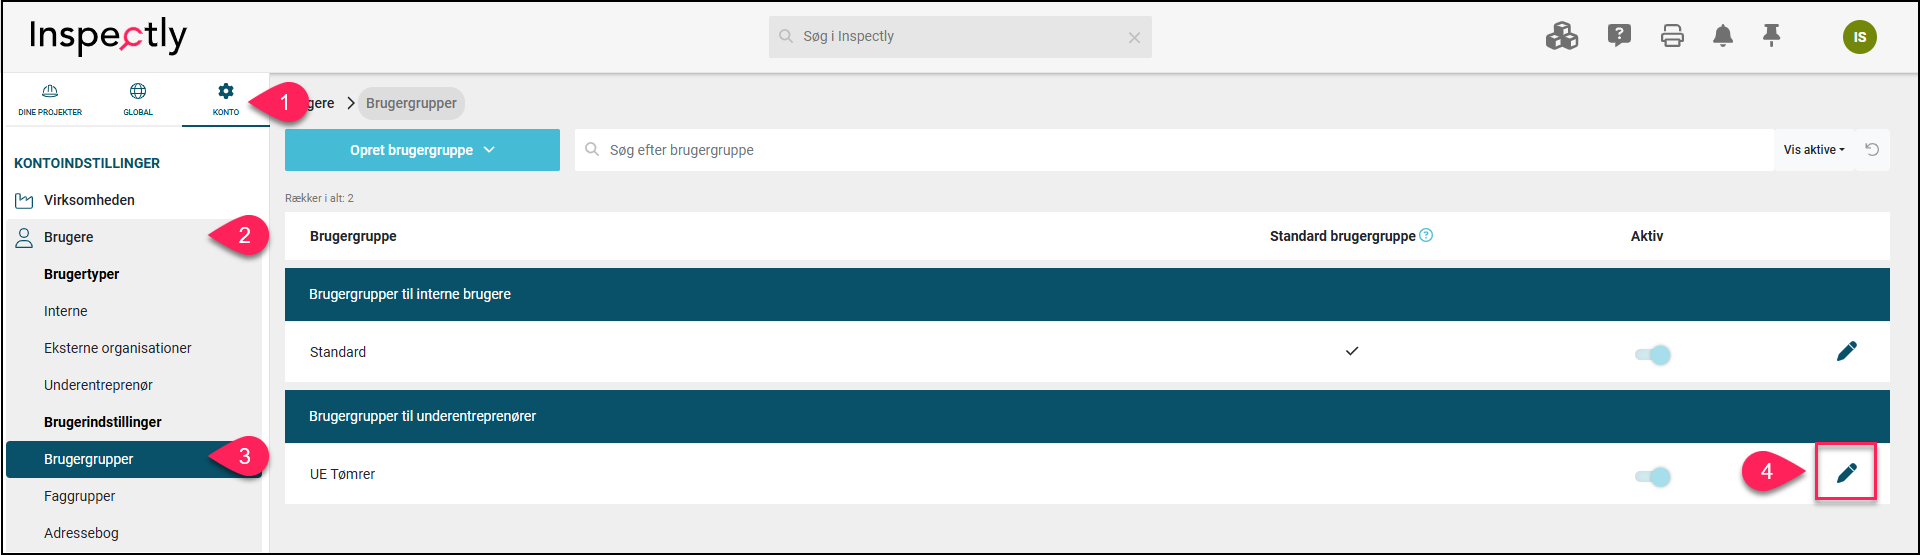Open the notifications bell
1920x555 pixels.
[x=1722, y=36]
